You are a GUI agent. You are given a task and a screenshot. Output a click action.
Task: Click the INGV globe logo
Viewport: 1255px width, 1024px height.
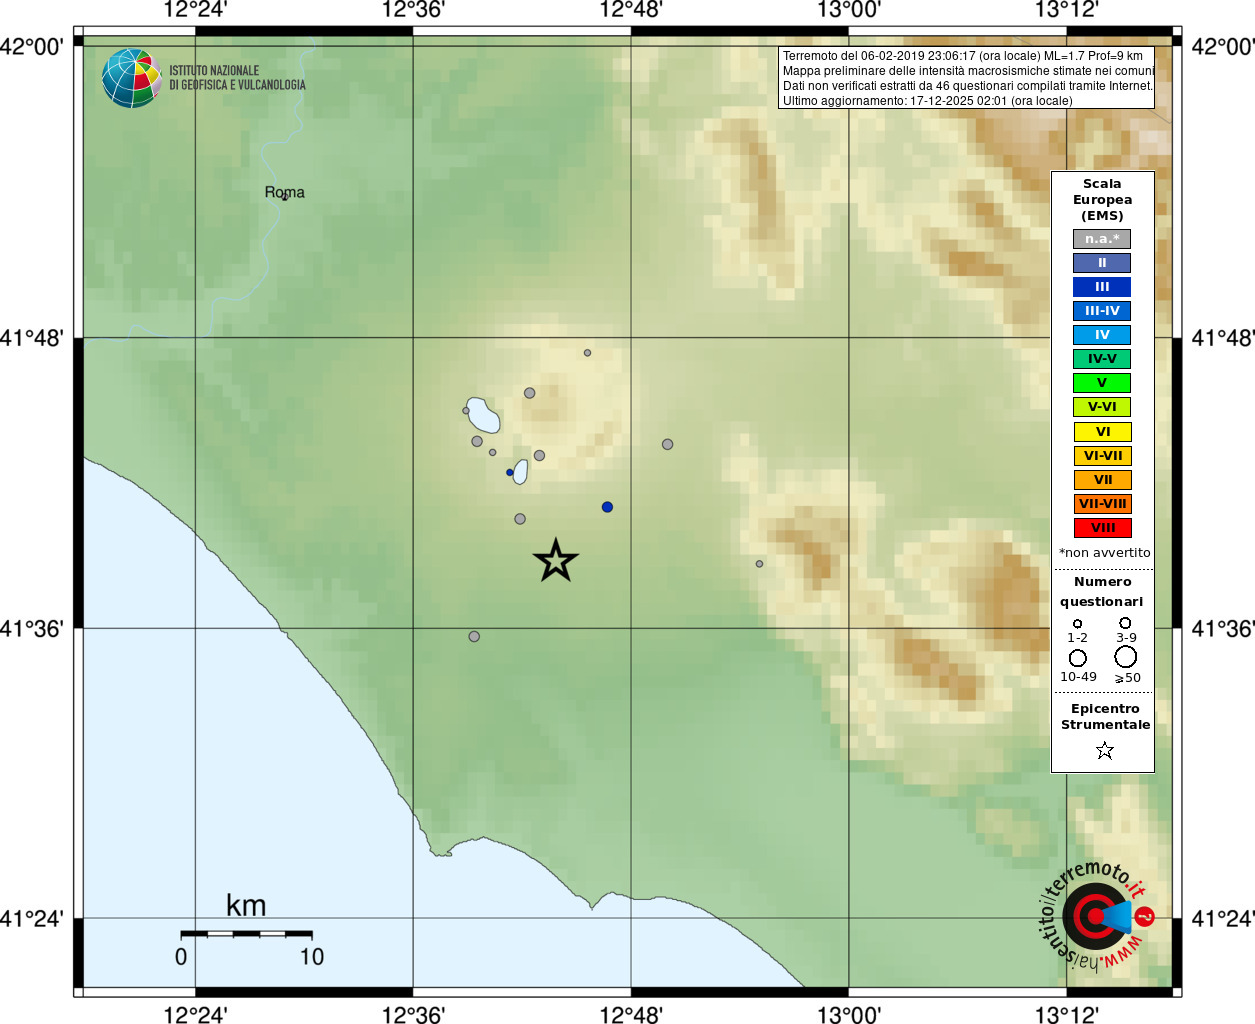coord(131,78)
